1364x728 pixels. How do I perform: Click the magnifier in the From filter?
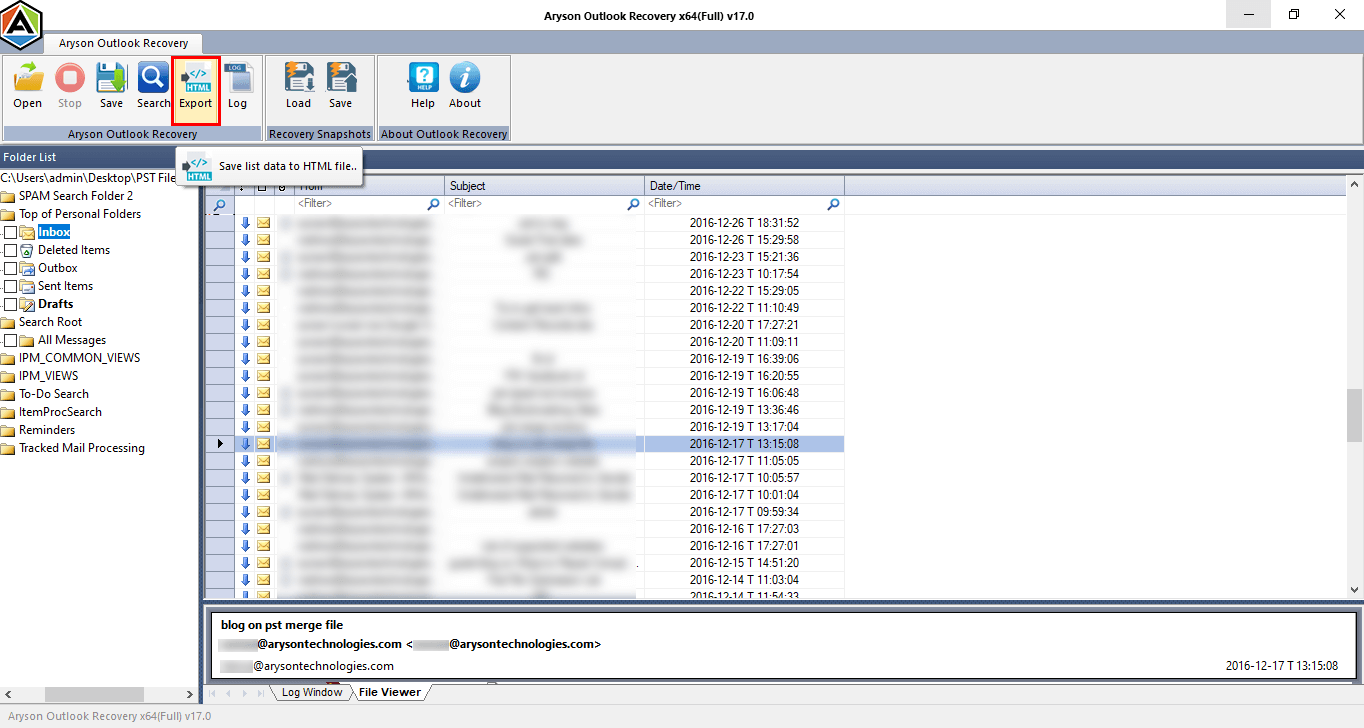click(433, 204)
